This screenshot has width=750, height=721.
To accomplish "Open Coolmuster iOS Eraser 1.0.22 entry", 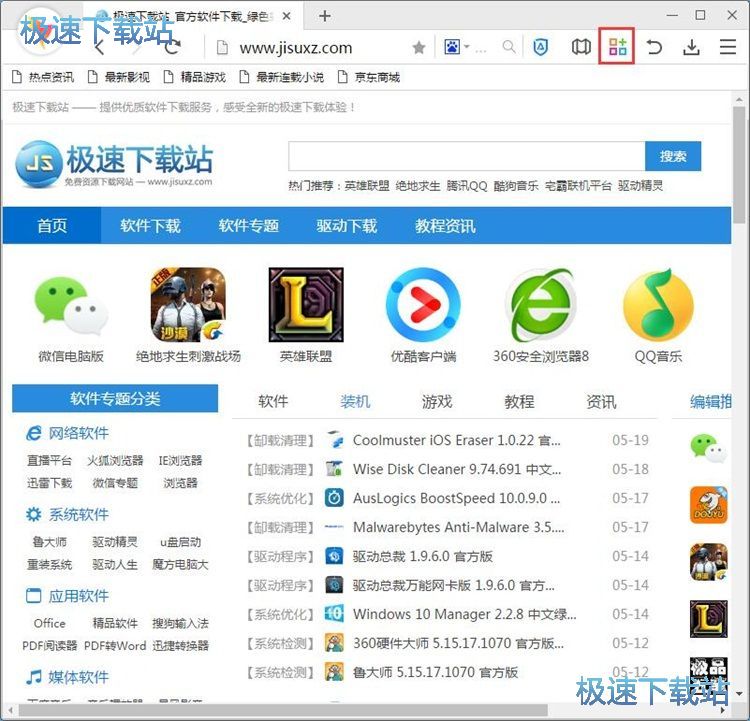I will point(456,440).
